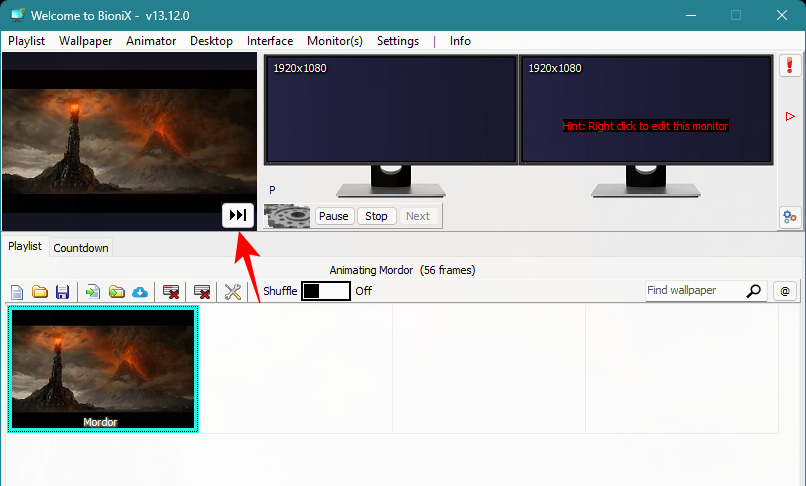Screen dimensions: 806x486
Task: Toggle the Shuffle switch
Action: pyautogui.click(x=326, y=291)
